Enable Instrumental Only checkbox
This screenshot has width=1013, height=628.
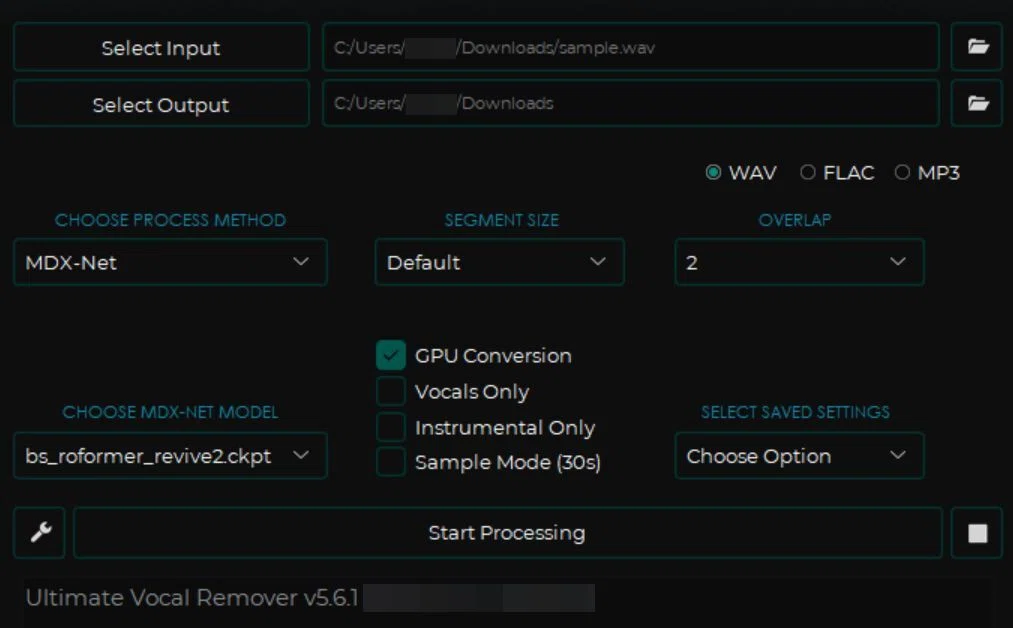click(x=391, y=427)
